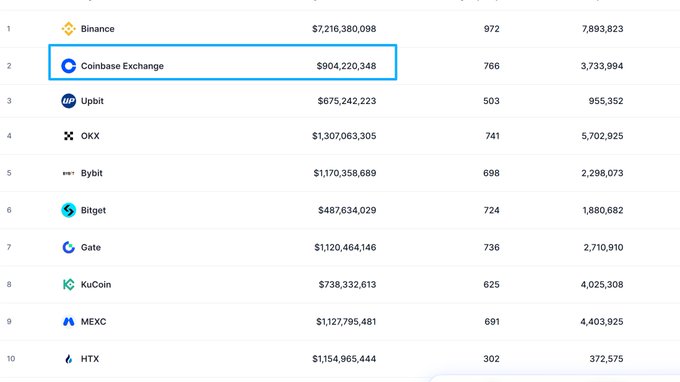Click rank number 10 beside HTX
Image resolution: width=680 pixels, height=382 pixels.
(x=11, y=359)
